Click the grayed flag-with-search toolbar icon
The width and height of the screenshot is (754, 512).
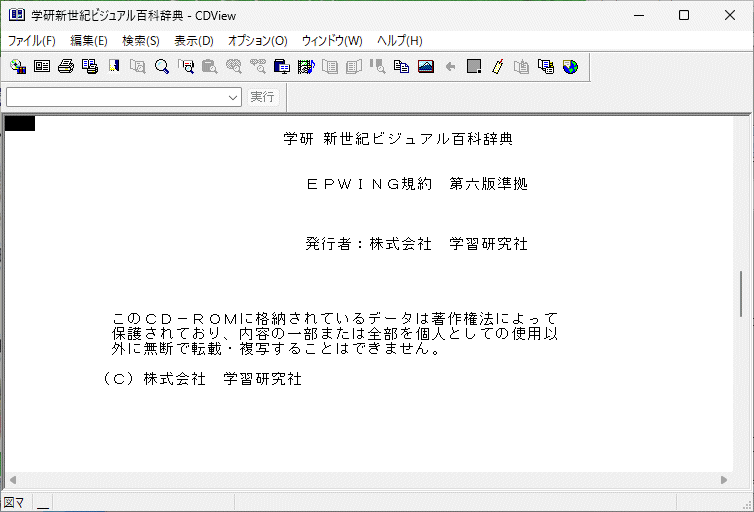tap(378, 66)
